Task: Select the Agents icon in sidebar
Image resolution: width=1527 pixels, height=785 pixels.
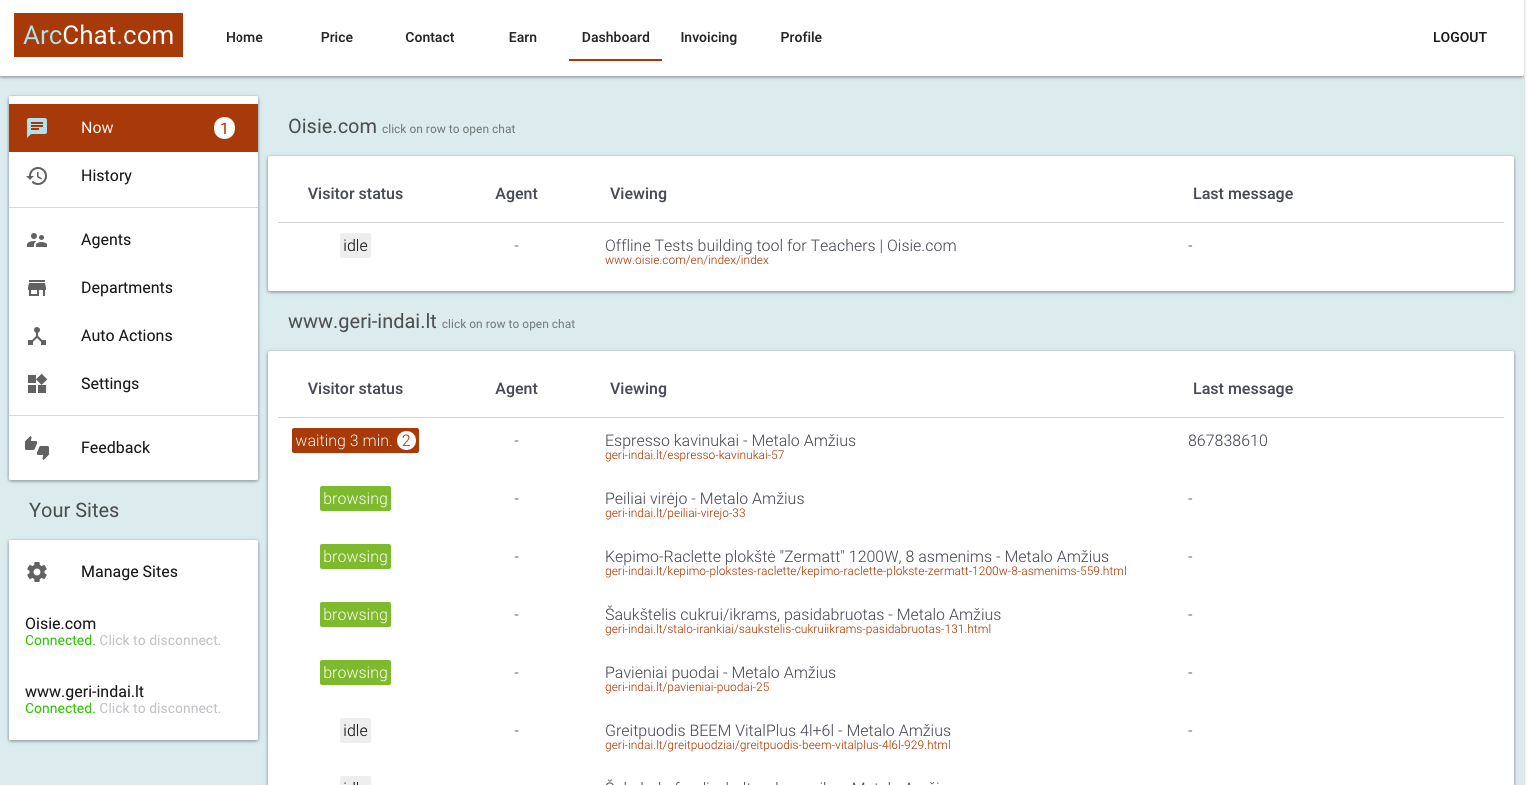Action: click(38, 239)
